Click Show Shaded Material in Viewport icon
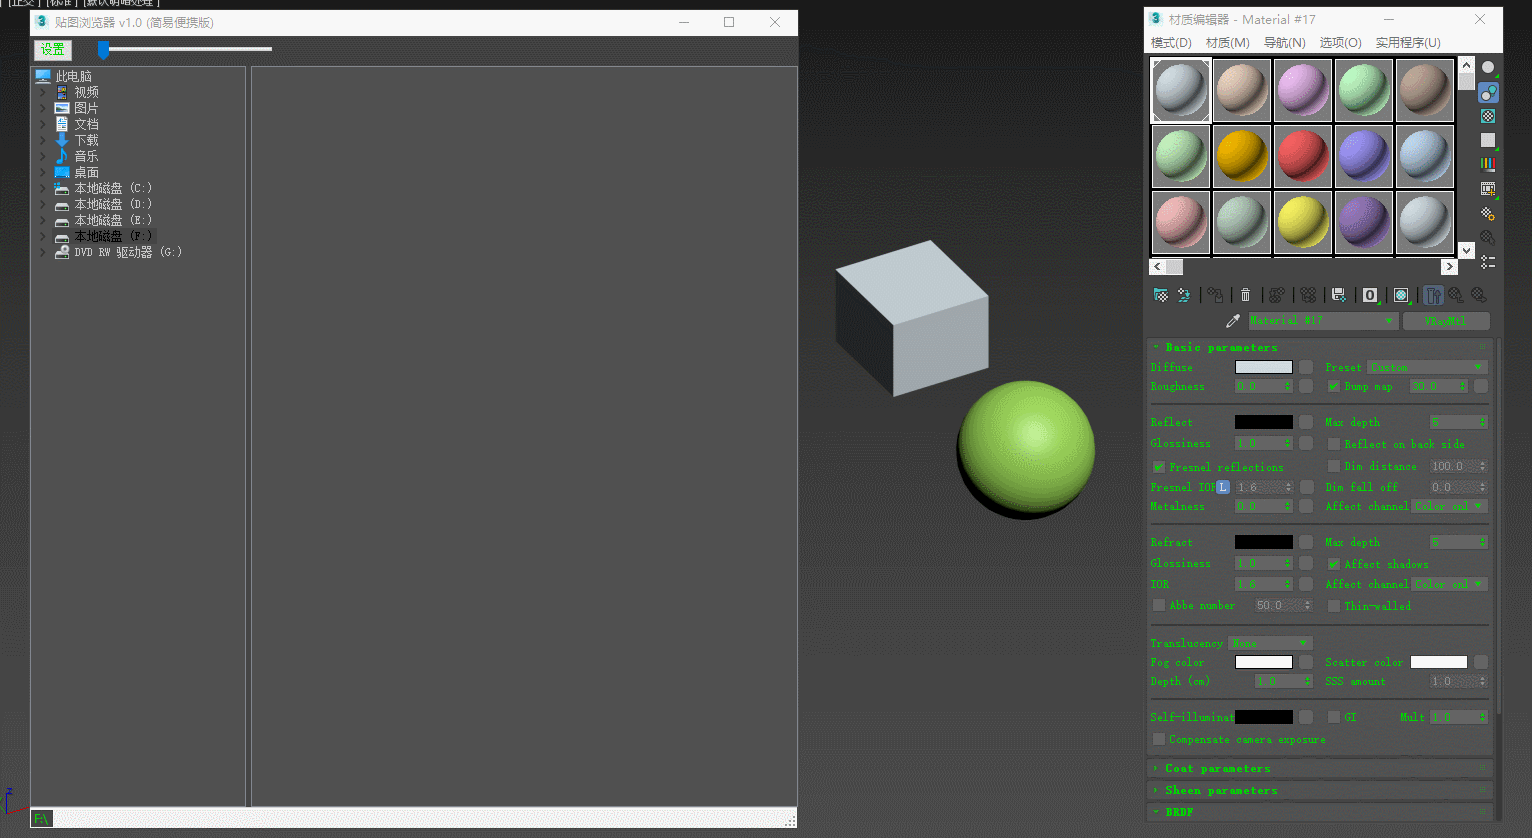1532x838 pixels. click(1401, 295)
